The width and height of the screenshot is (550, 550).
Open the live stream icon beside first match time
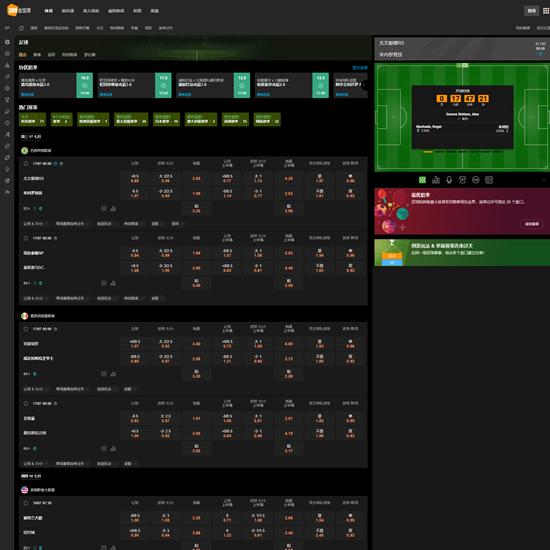point(55,163)
